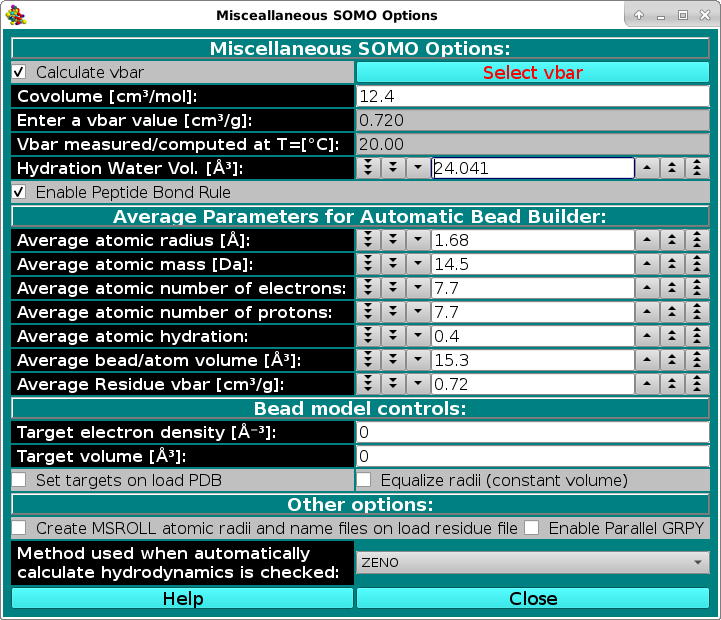Uncheck the Calculate vbar checkbox

(x=19, y=72)
